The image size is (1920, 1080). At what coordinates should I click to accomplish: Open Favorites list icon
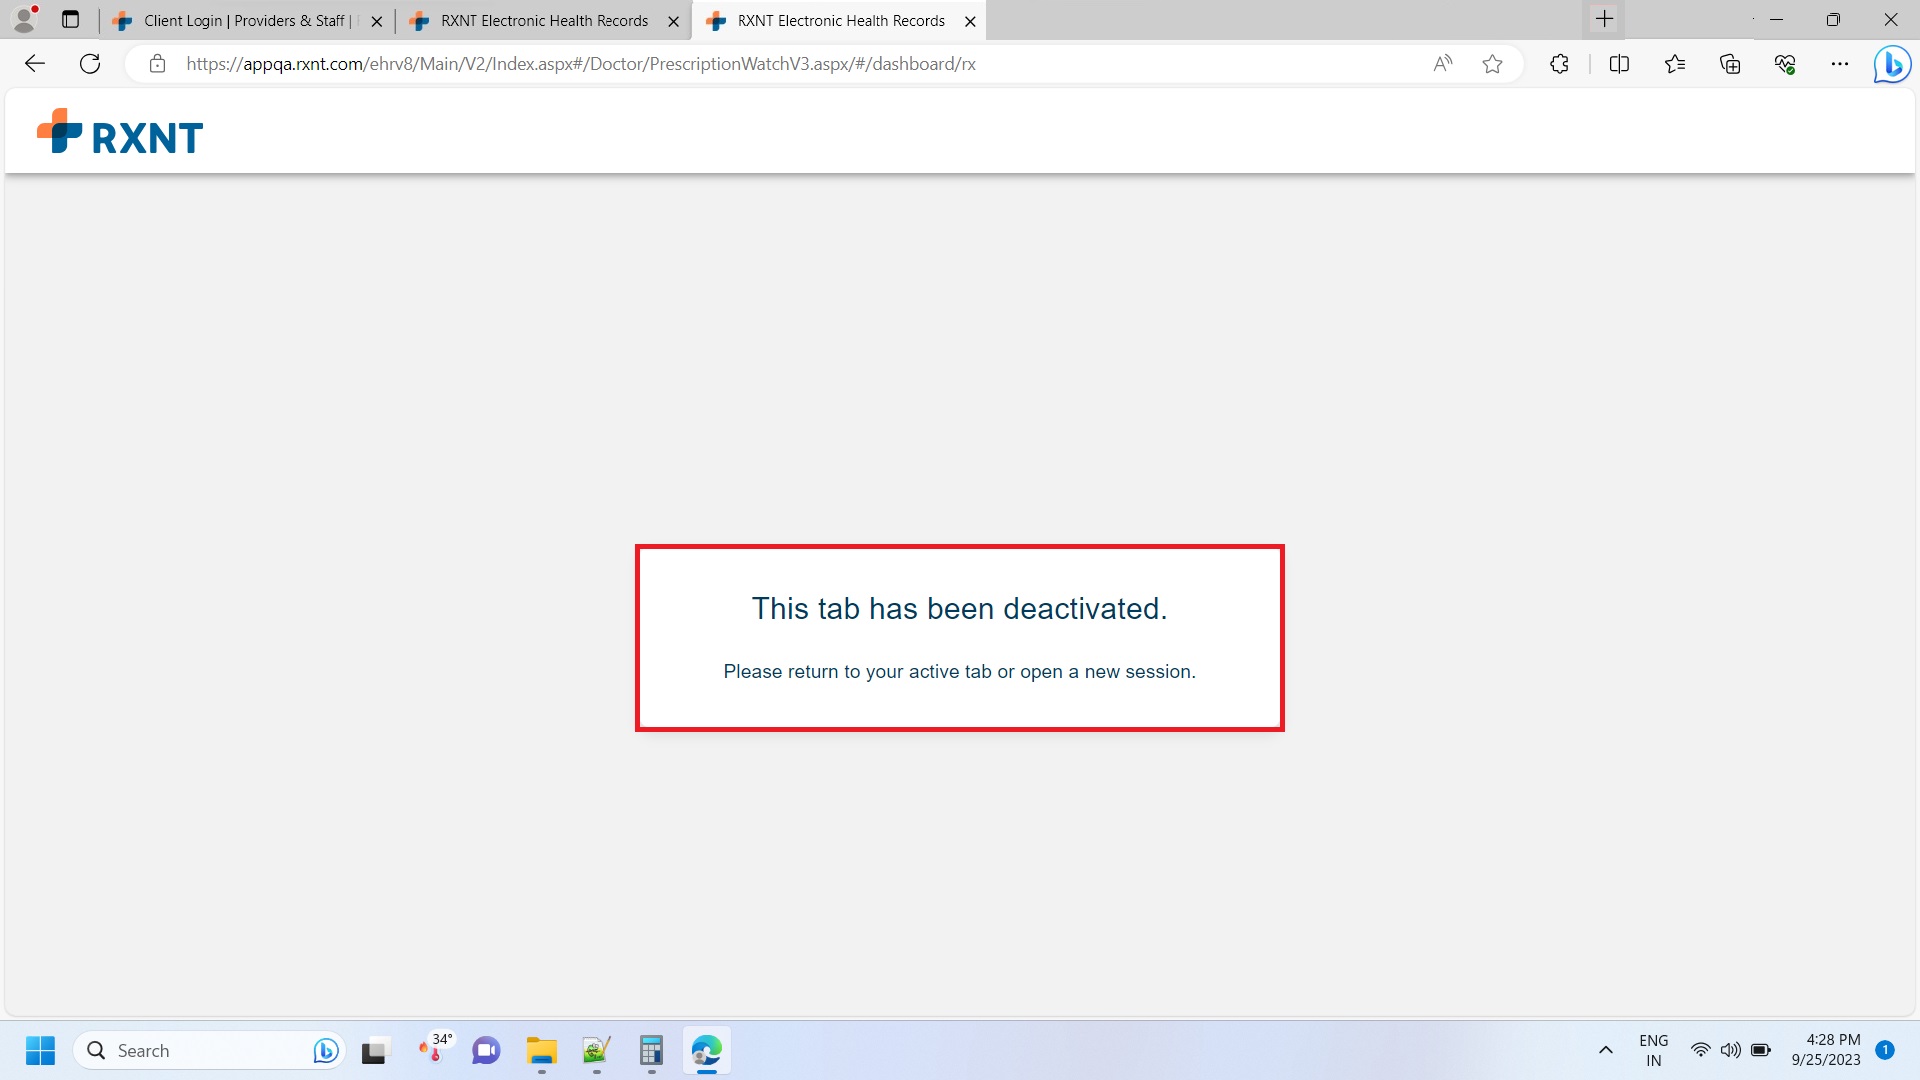pos(1675,64)
